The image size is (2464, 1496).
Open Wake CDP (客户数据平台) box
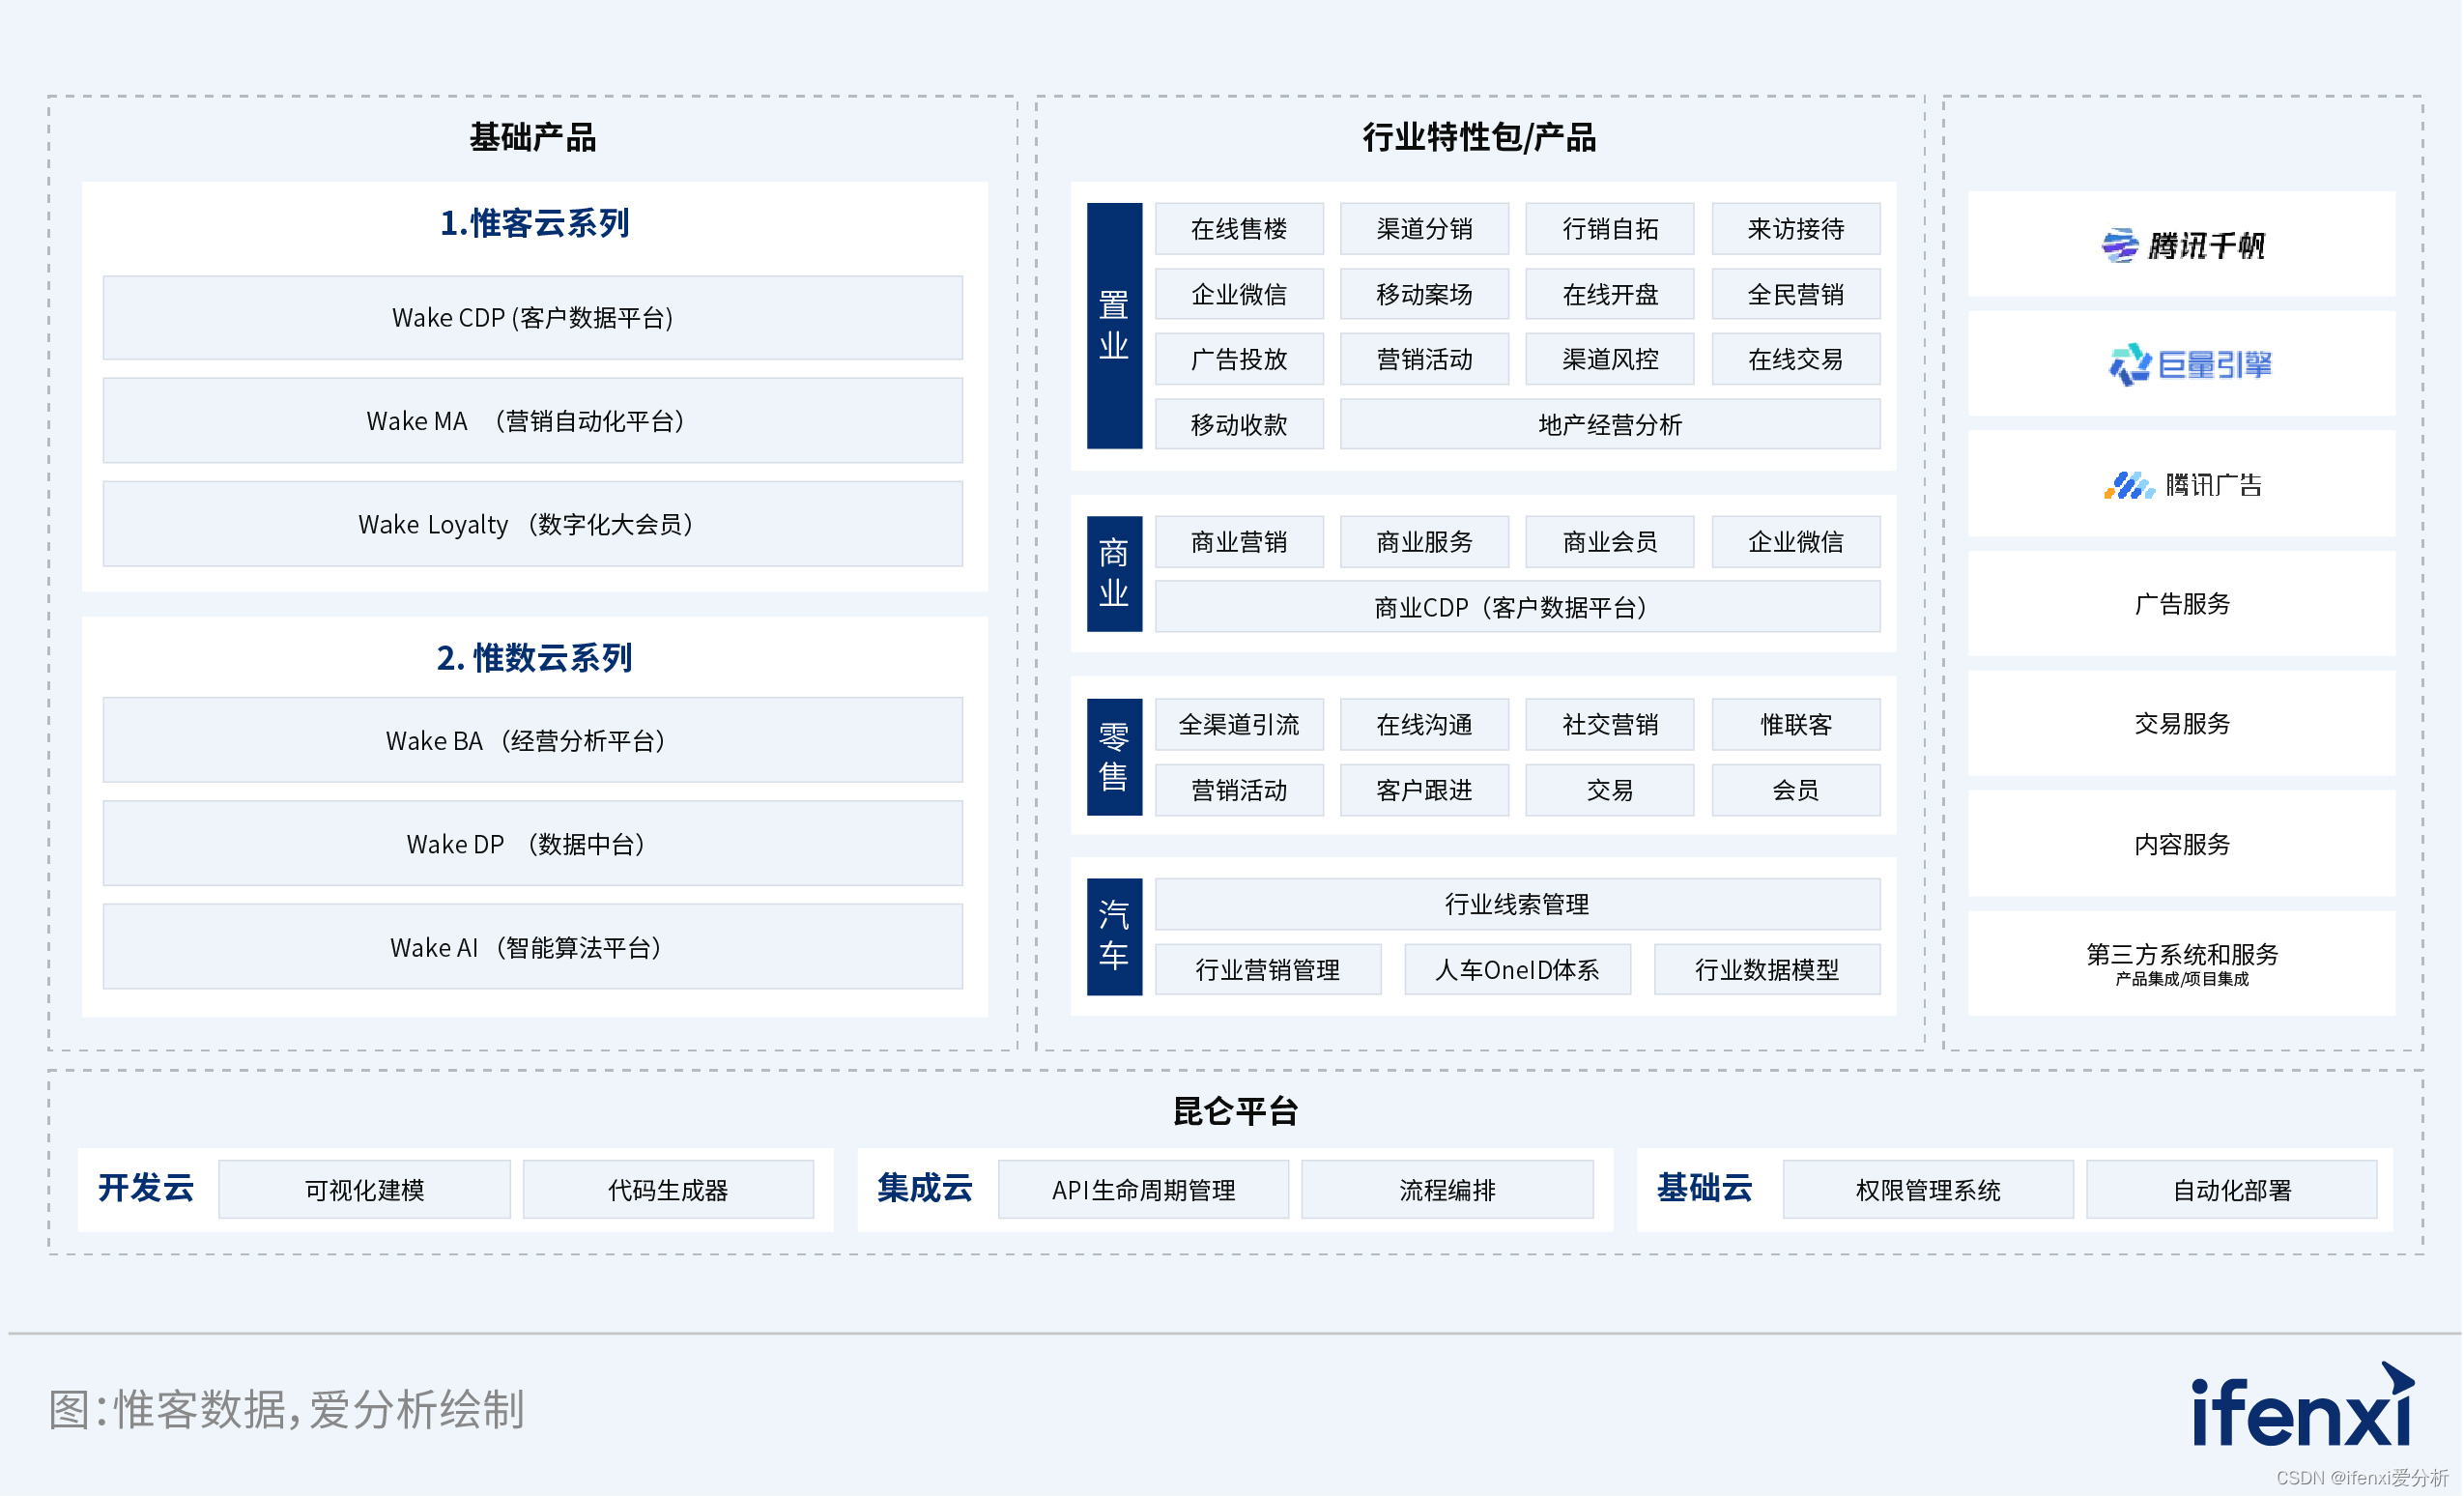(533, 318)
